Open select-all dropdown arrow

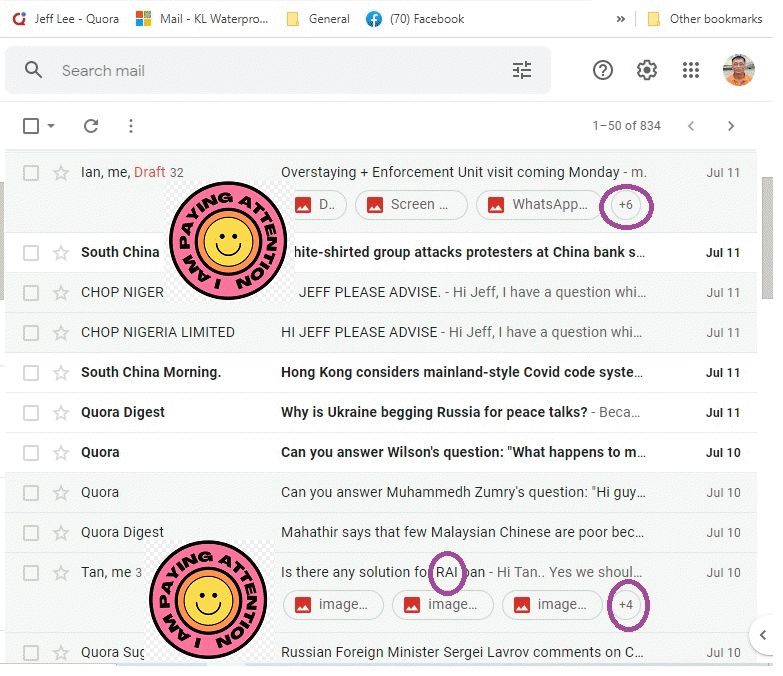(x=51, y=126)
